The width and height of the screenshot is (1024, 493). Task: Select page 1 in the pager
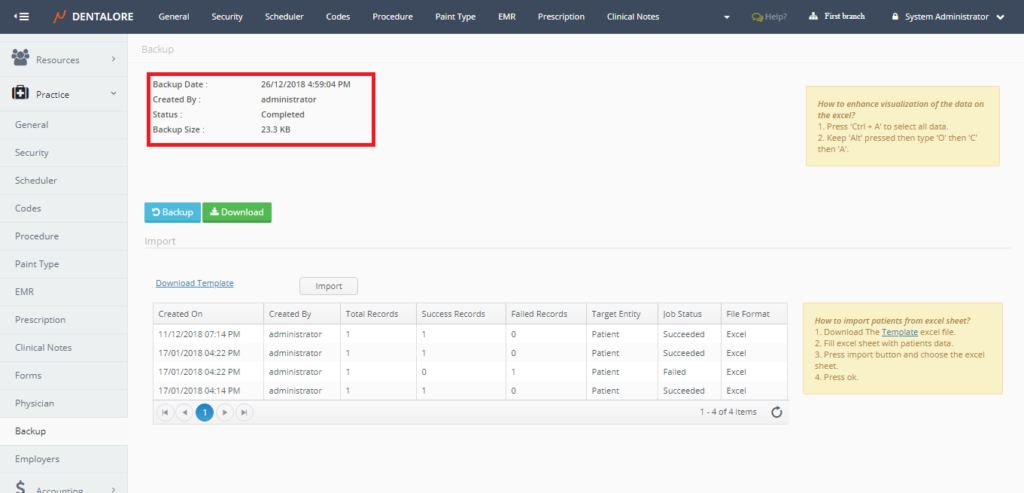coord(204,412)
